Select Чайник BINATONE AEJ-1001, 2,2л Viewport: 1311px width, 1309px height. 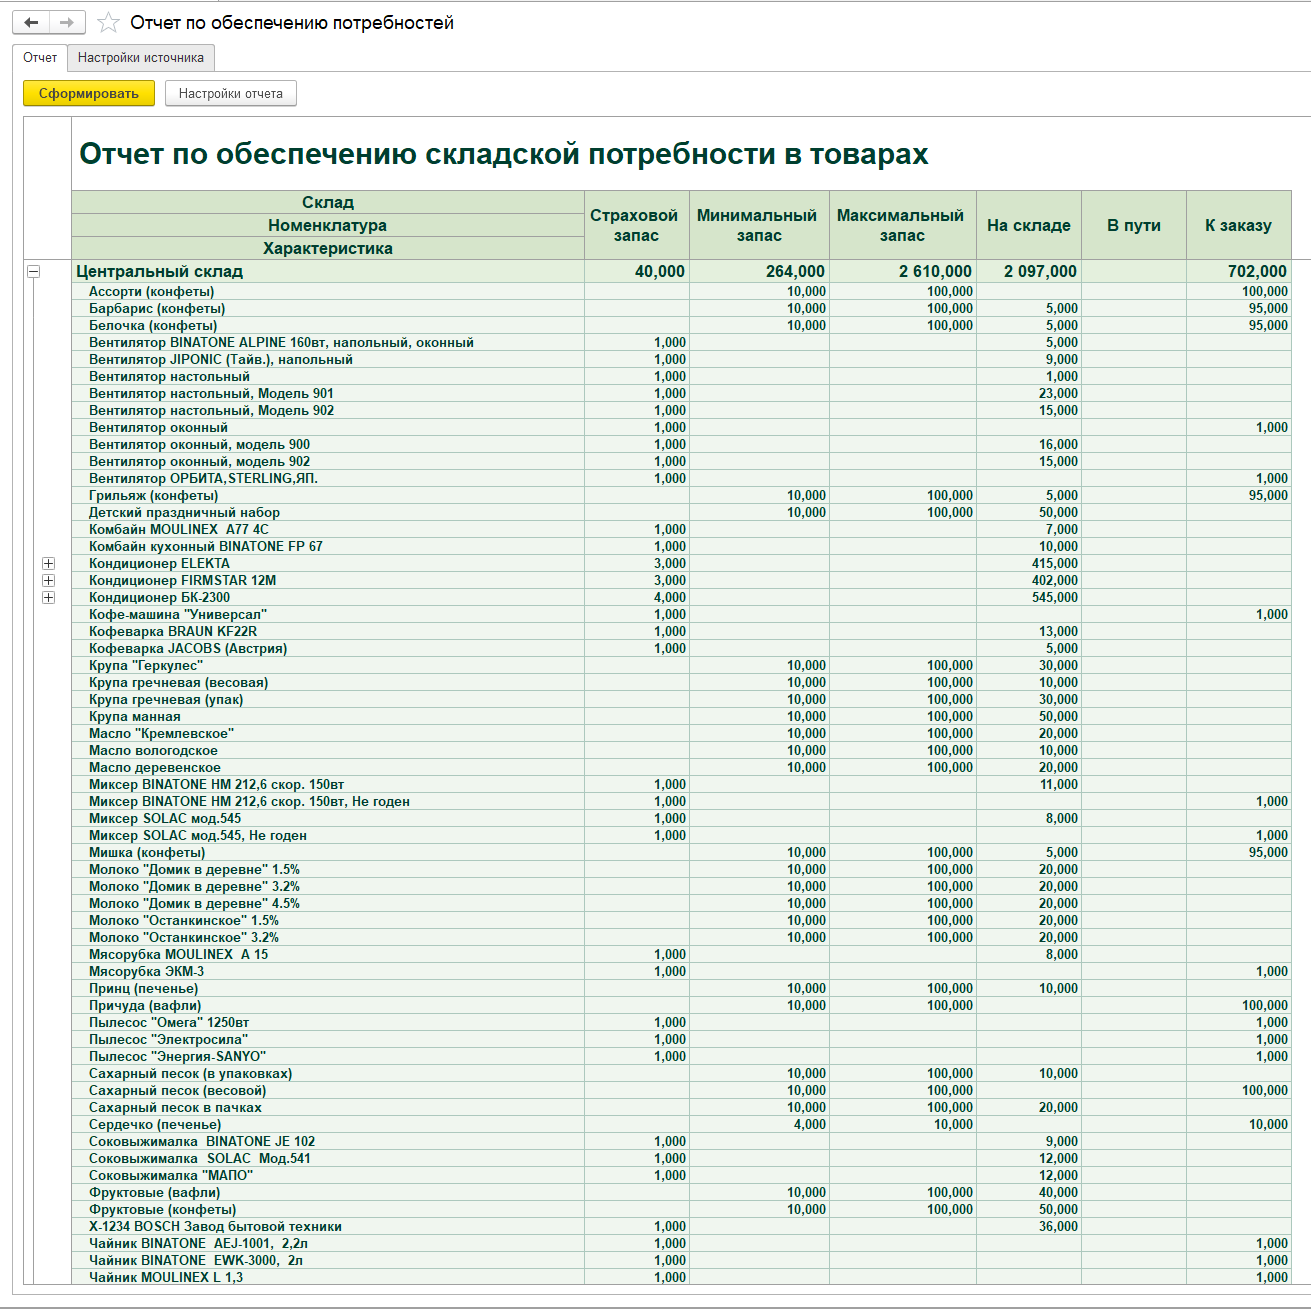coord(199,1244)
